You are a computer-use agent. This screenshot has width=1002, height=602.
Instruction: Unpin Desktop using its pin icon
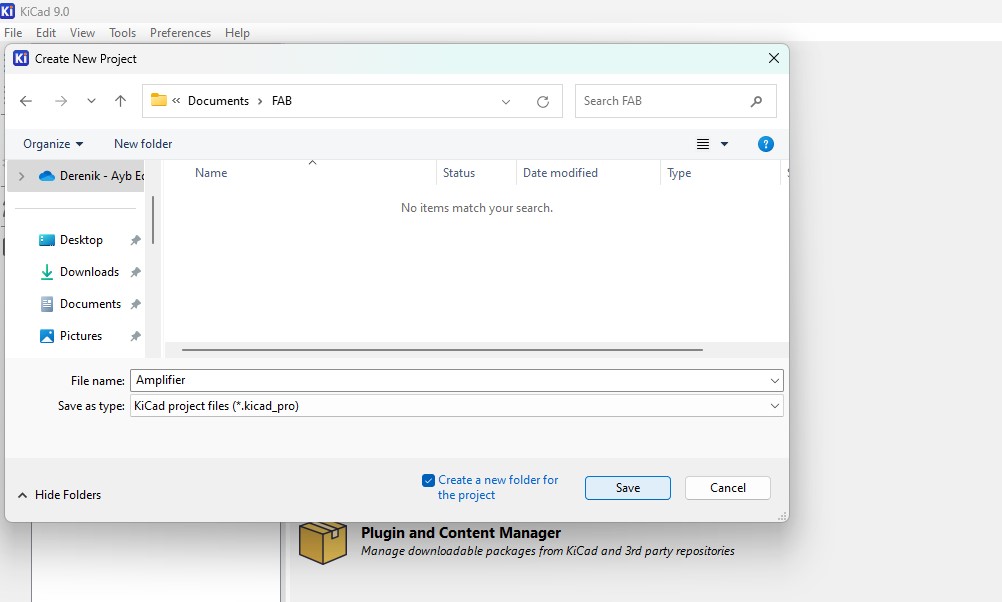(135, 240)
